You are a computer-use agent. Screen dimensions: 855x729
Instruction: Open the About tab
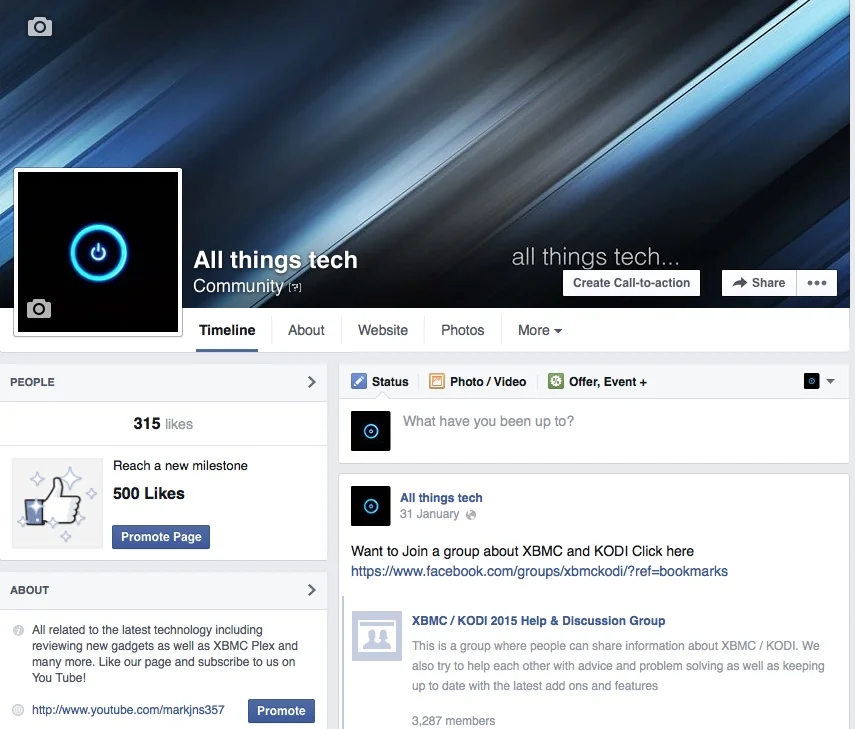[306, 330]
